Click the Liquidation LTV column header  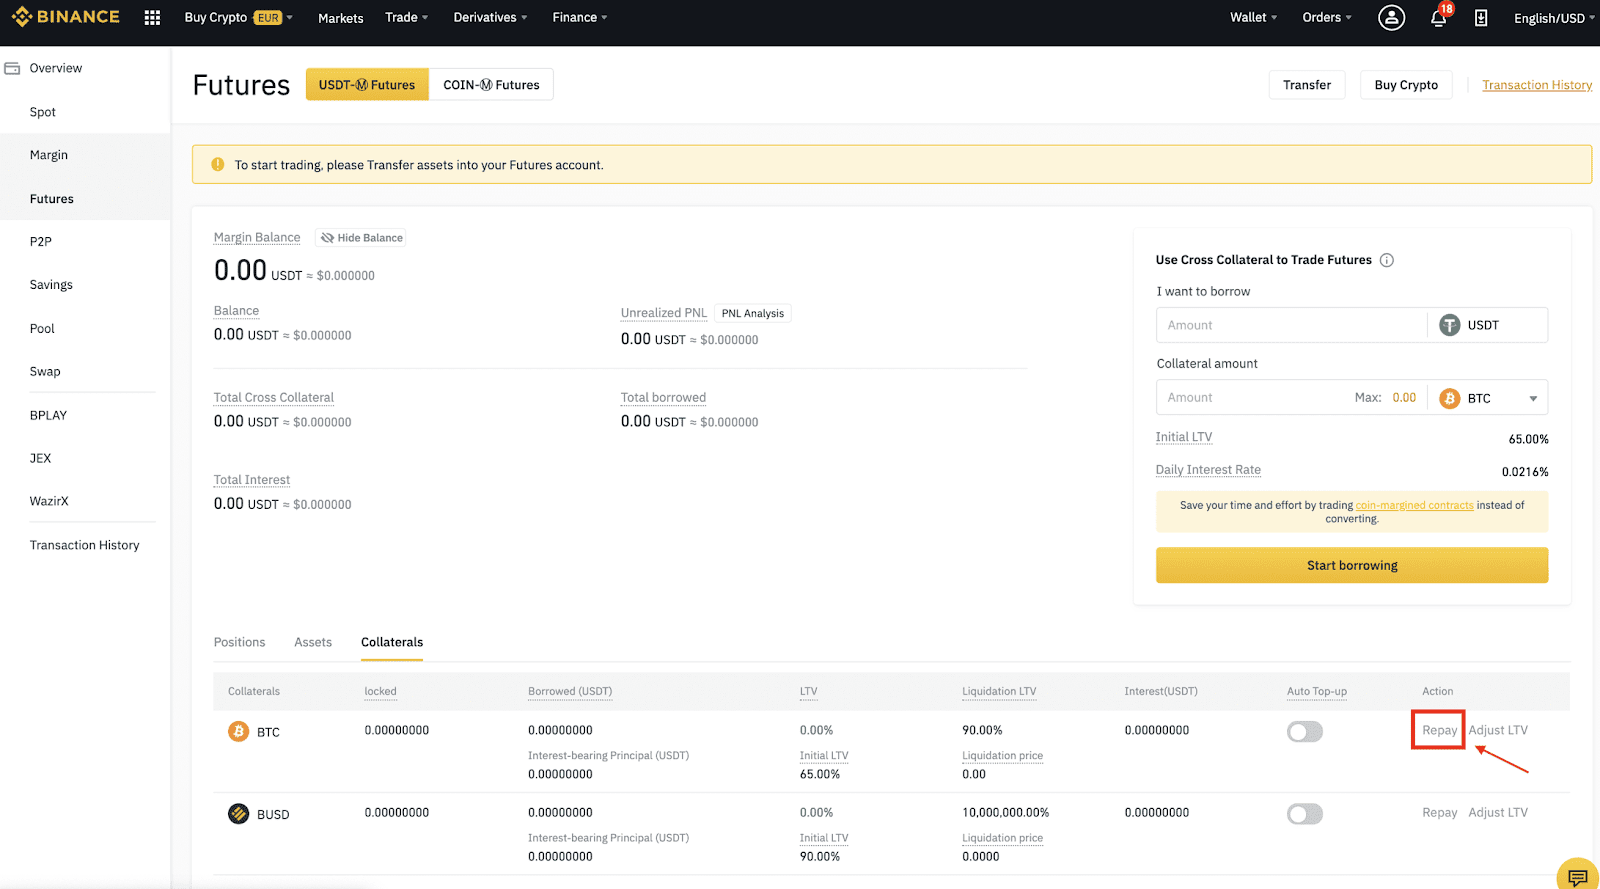999,691
